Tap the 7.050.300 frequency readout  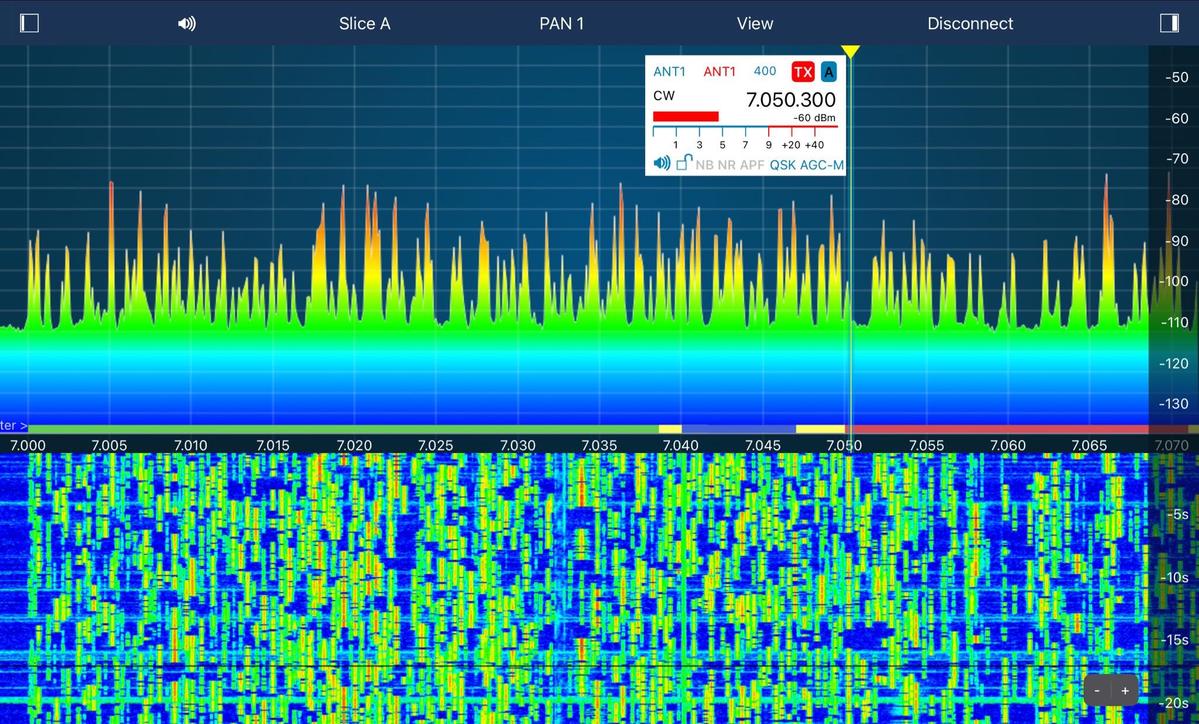point(790,100)
